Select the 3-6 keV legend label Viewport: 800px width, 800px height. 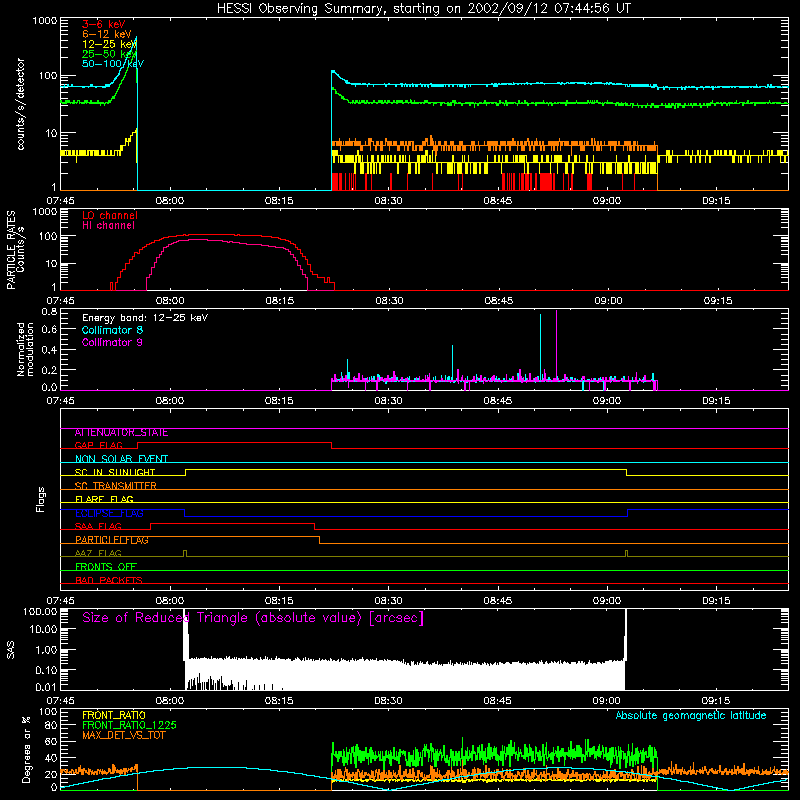(104, 24)
